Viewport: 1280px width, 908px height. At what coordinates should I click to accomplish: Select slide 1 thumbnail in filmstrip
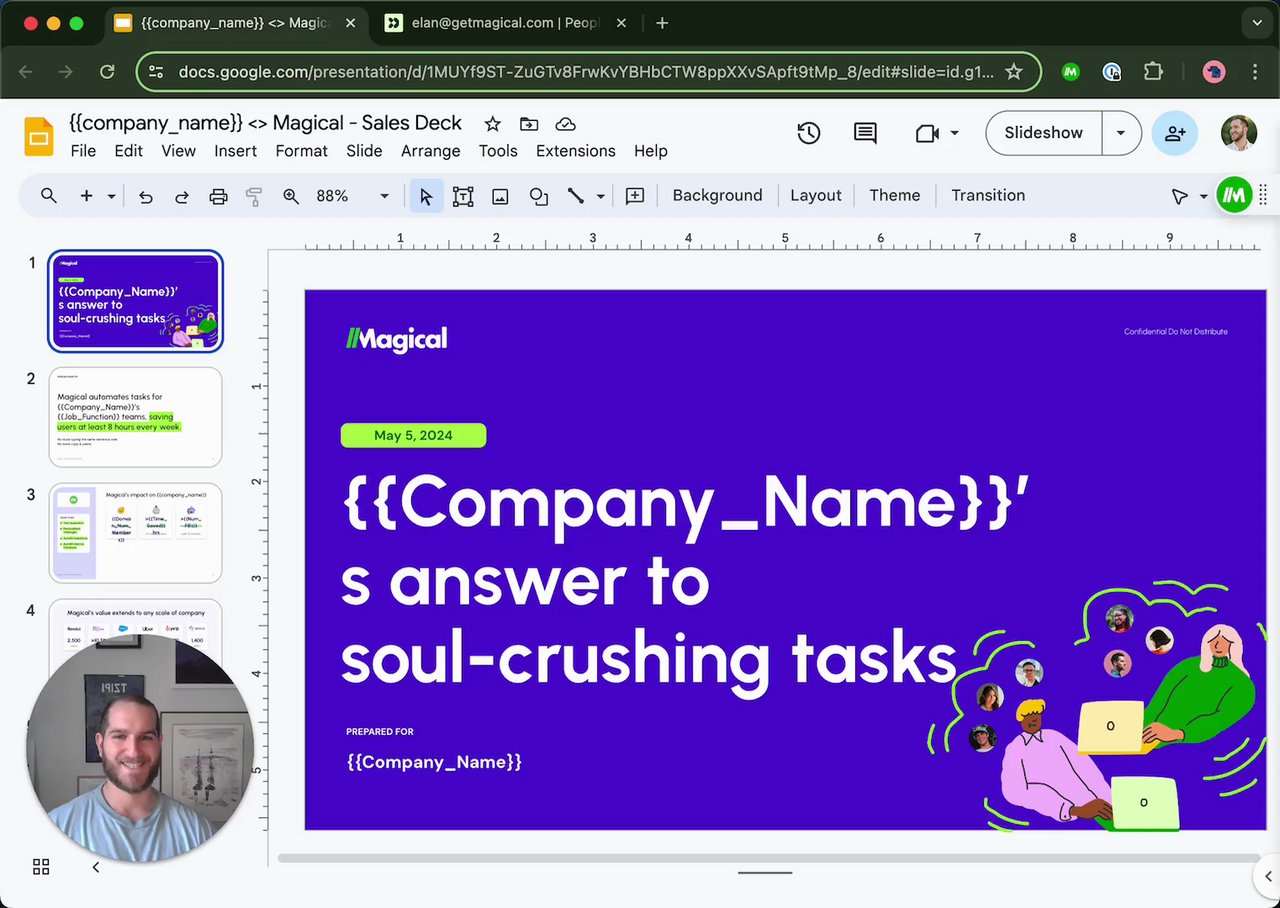point(136,301)
